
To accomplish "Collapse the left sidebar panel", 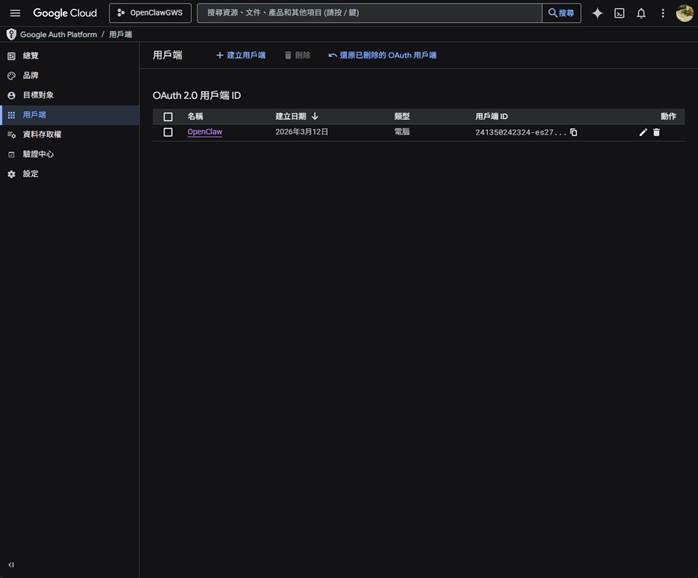I will (x=11, y=565).
